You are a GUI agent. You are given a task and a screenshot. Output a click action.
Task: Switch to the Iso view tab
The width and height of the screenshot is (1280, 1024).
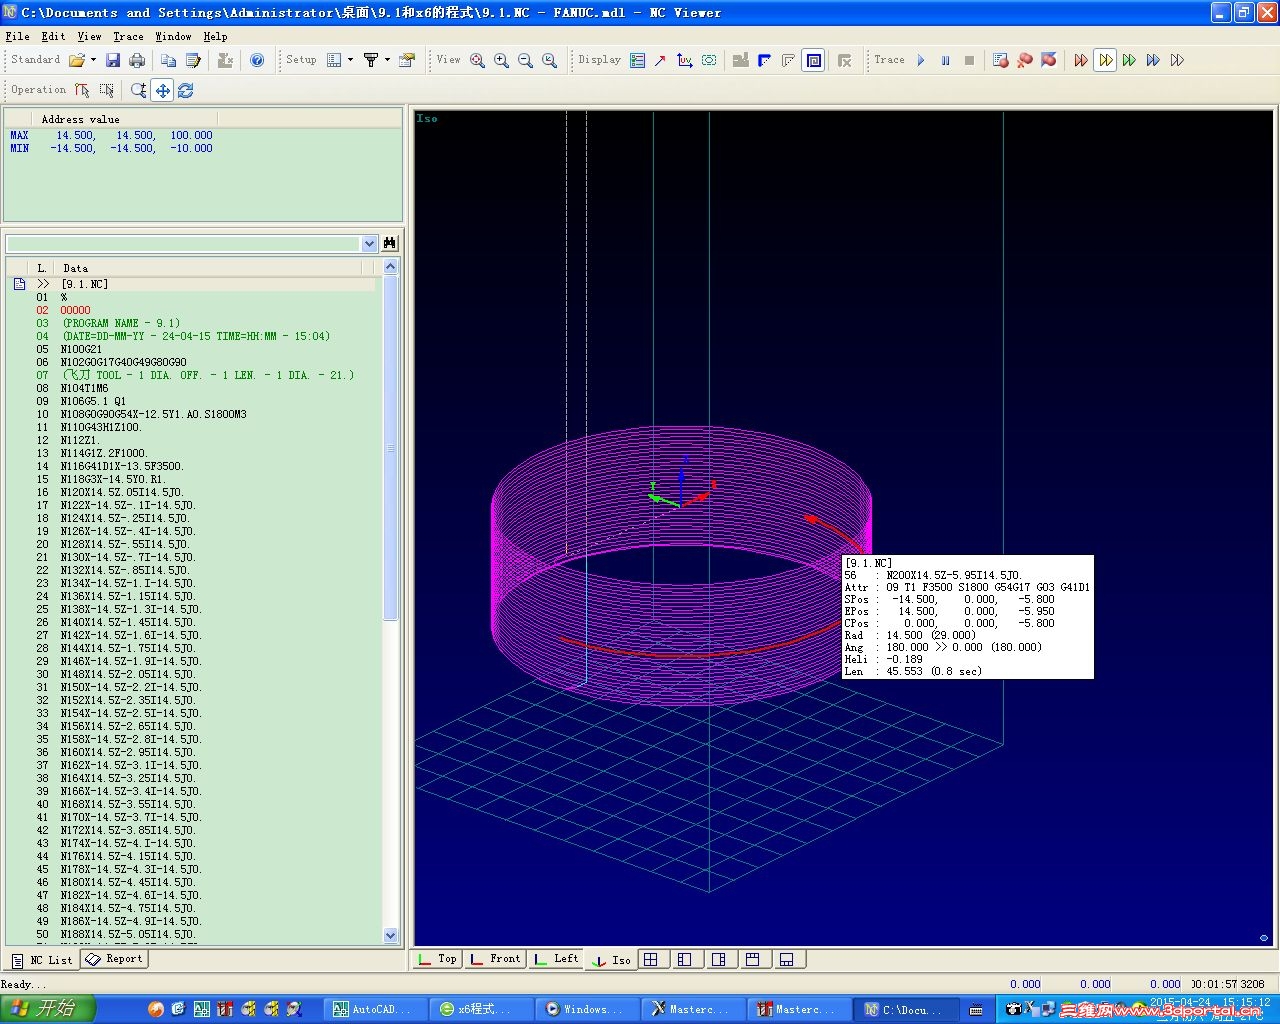(x=612, y=959)
